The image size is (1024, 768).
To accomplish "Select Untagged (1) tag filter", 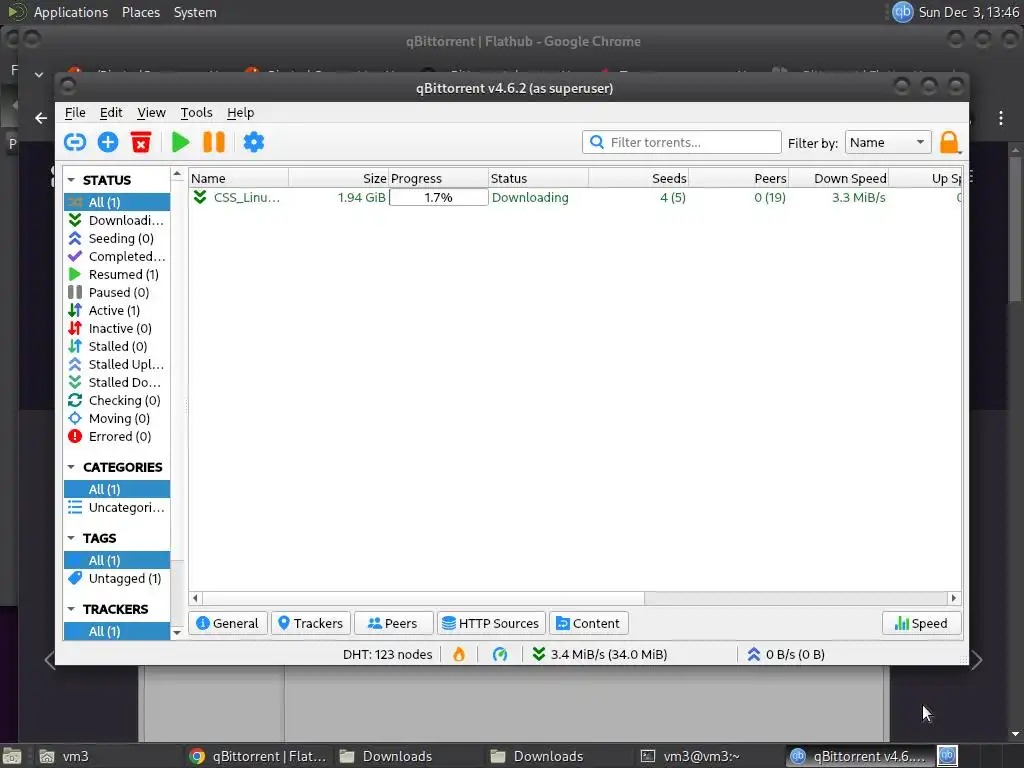I will (x=117, y=578).
